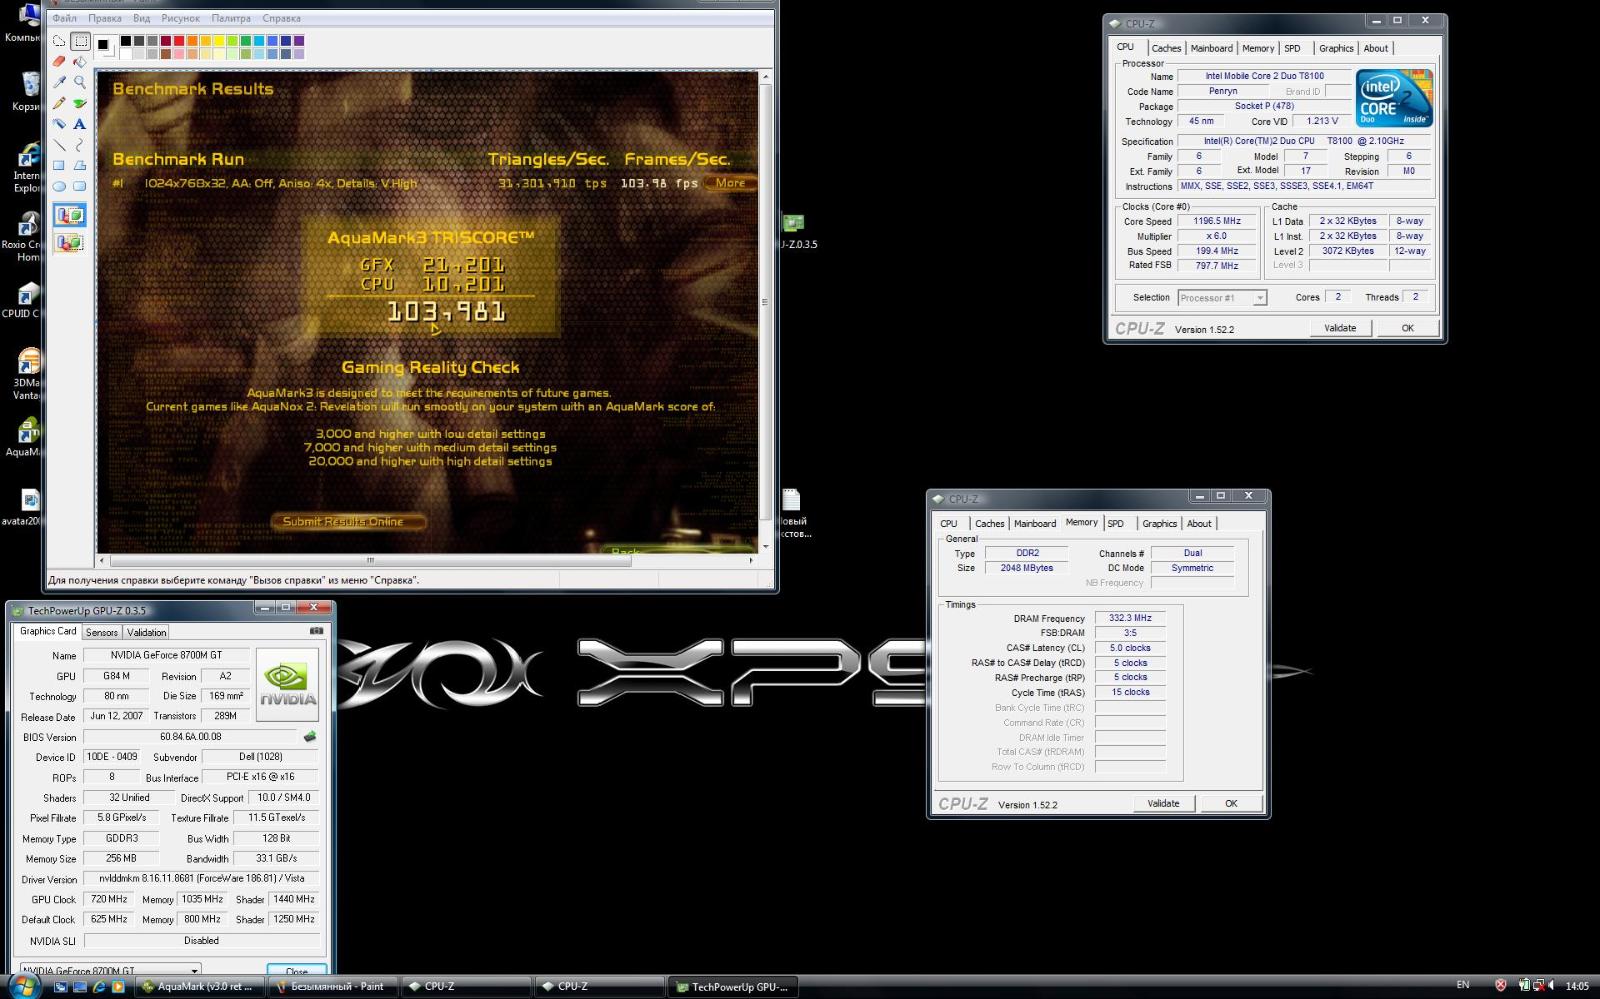Screen dimensions: 1600x999
Task: Click the Paint vertical scrollbar down arrow
Action: (x=766, y=547)
